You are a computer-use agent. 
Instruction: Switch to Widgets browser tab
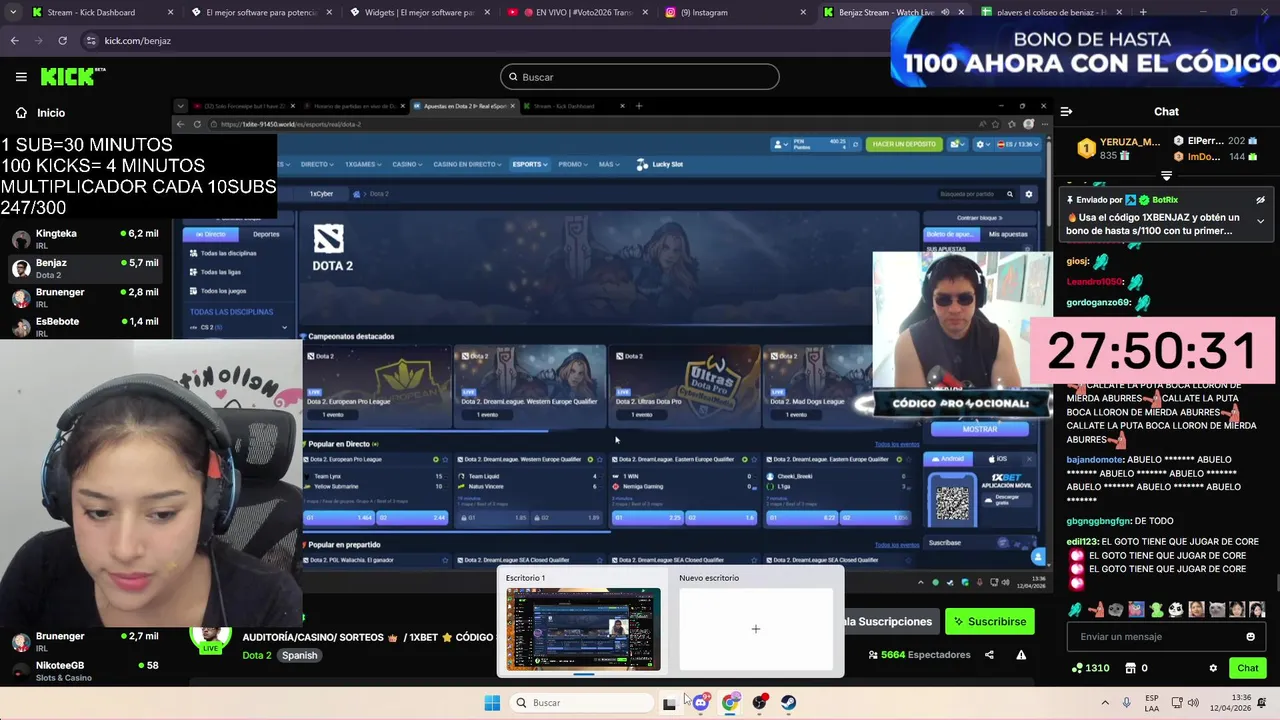419,12
